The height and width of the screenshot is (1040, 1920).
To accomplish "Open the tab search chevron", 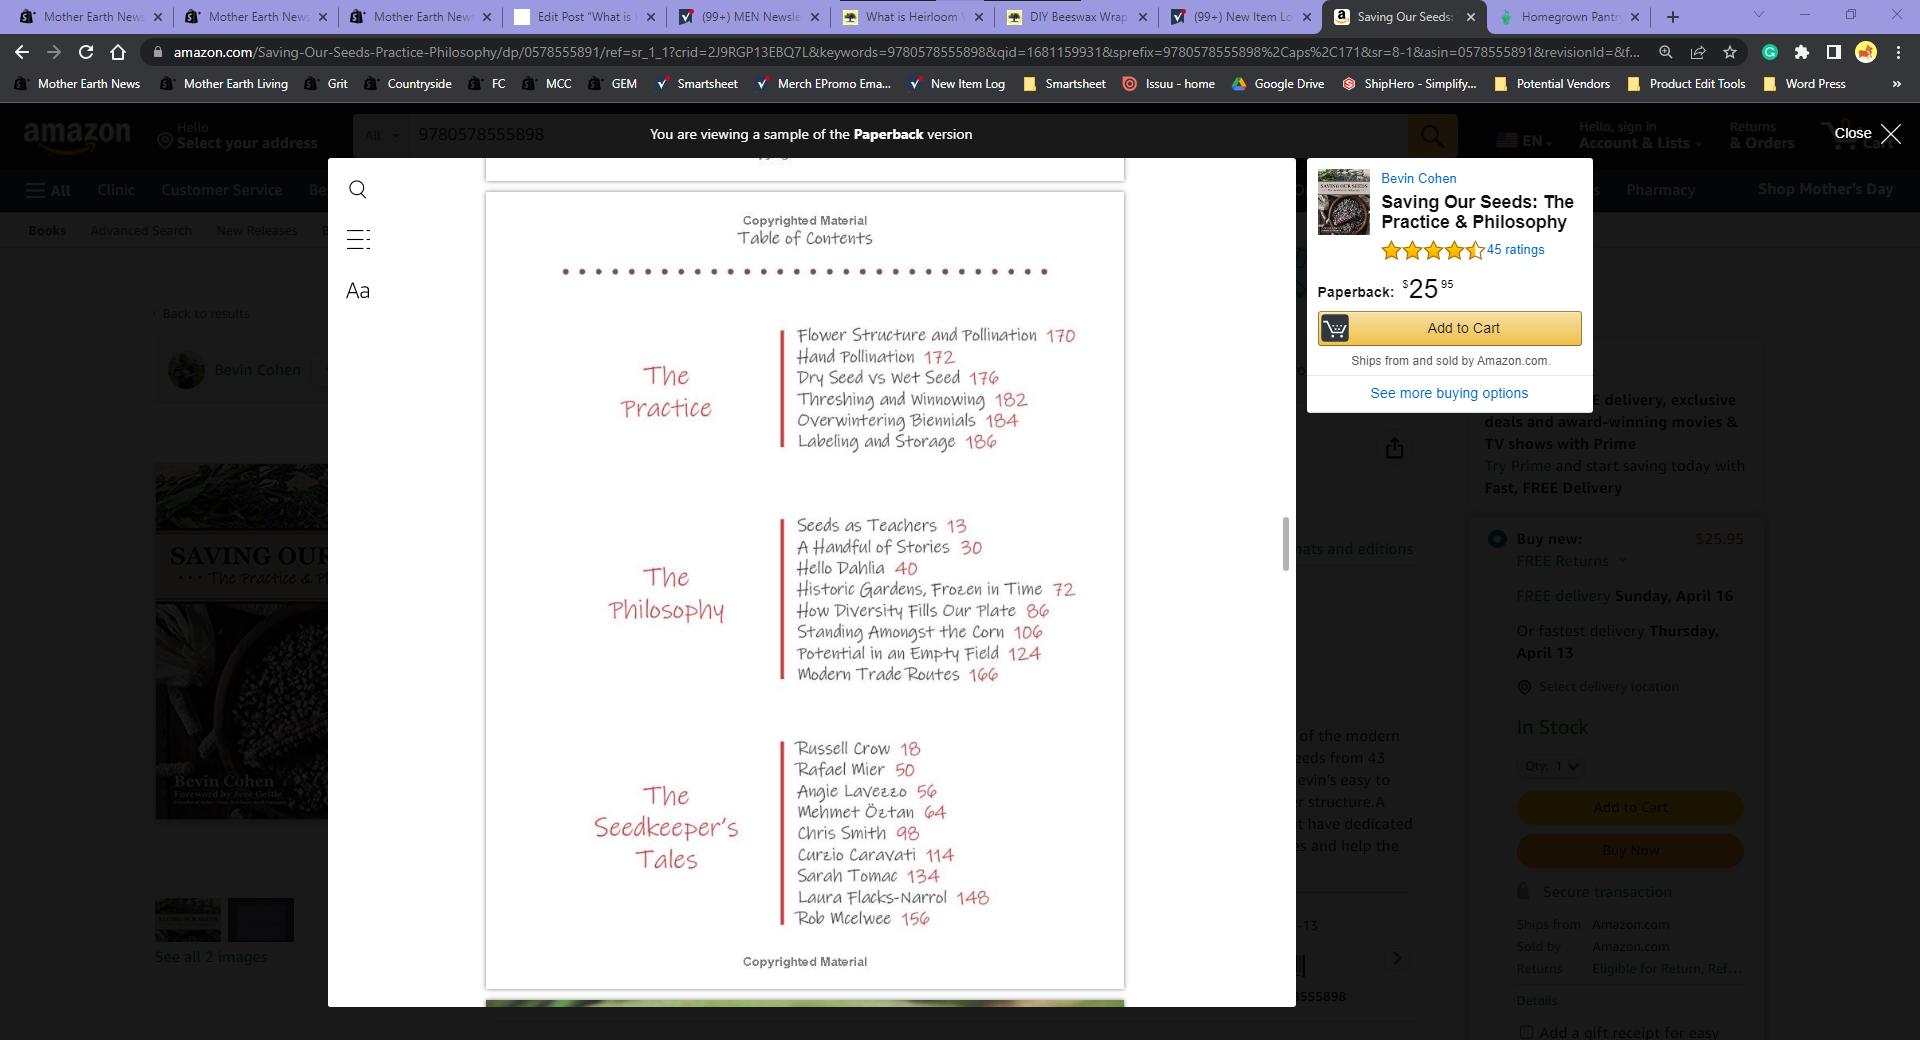I will point(1758,15).
